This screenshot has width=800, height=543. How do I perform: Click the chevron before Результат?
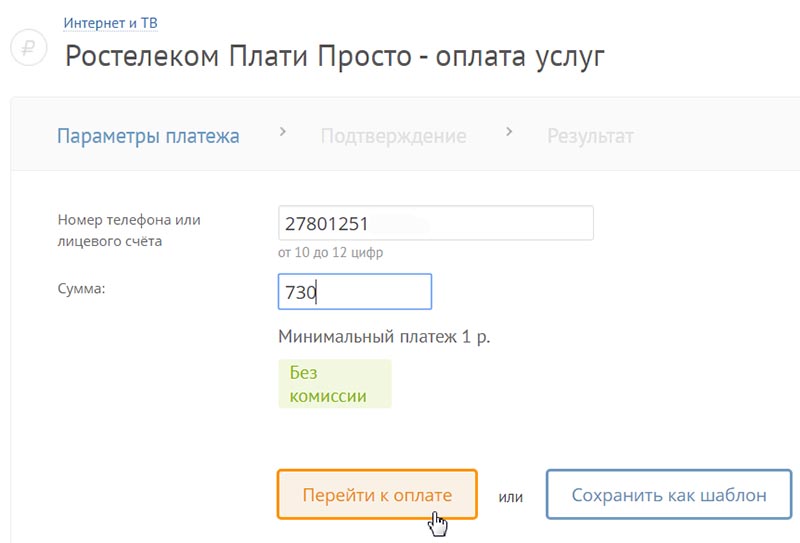coord(509,132)
